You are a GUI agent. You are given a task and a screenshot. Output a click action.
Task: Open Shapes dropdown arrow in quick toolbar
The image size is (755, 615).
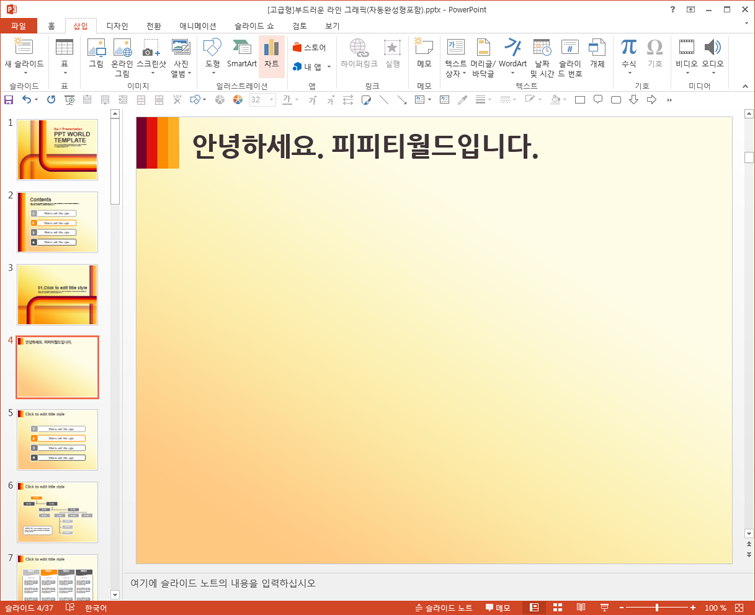coord(204,100)
